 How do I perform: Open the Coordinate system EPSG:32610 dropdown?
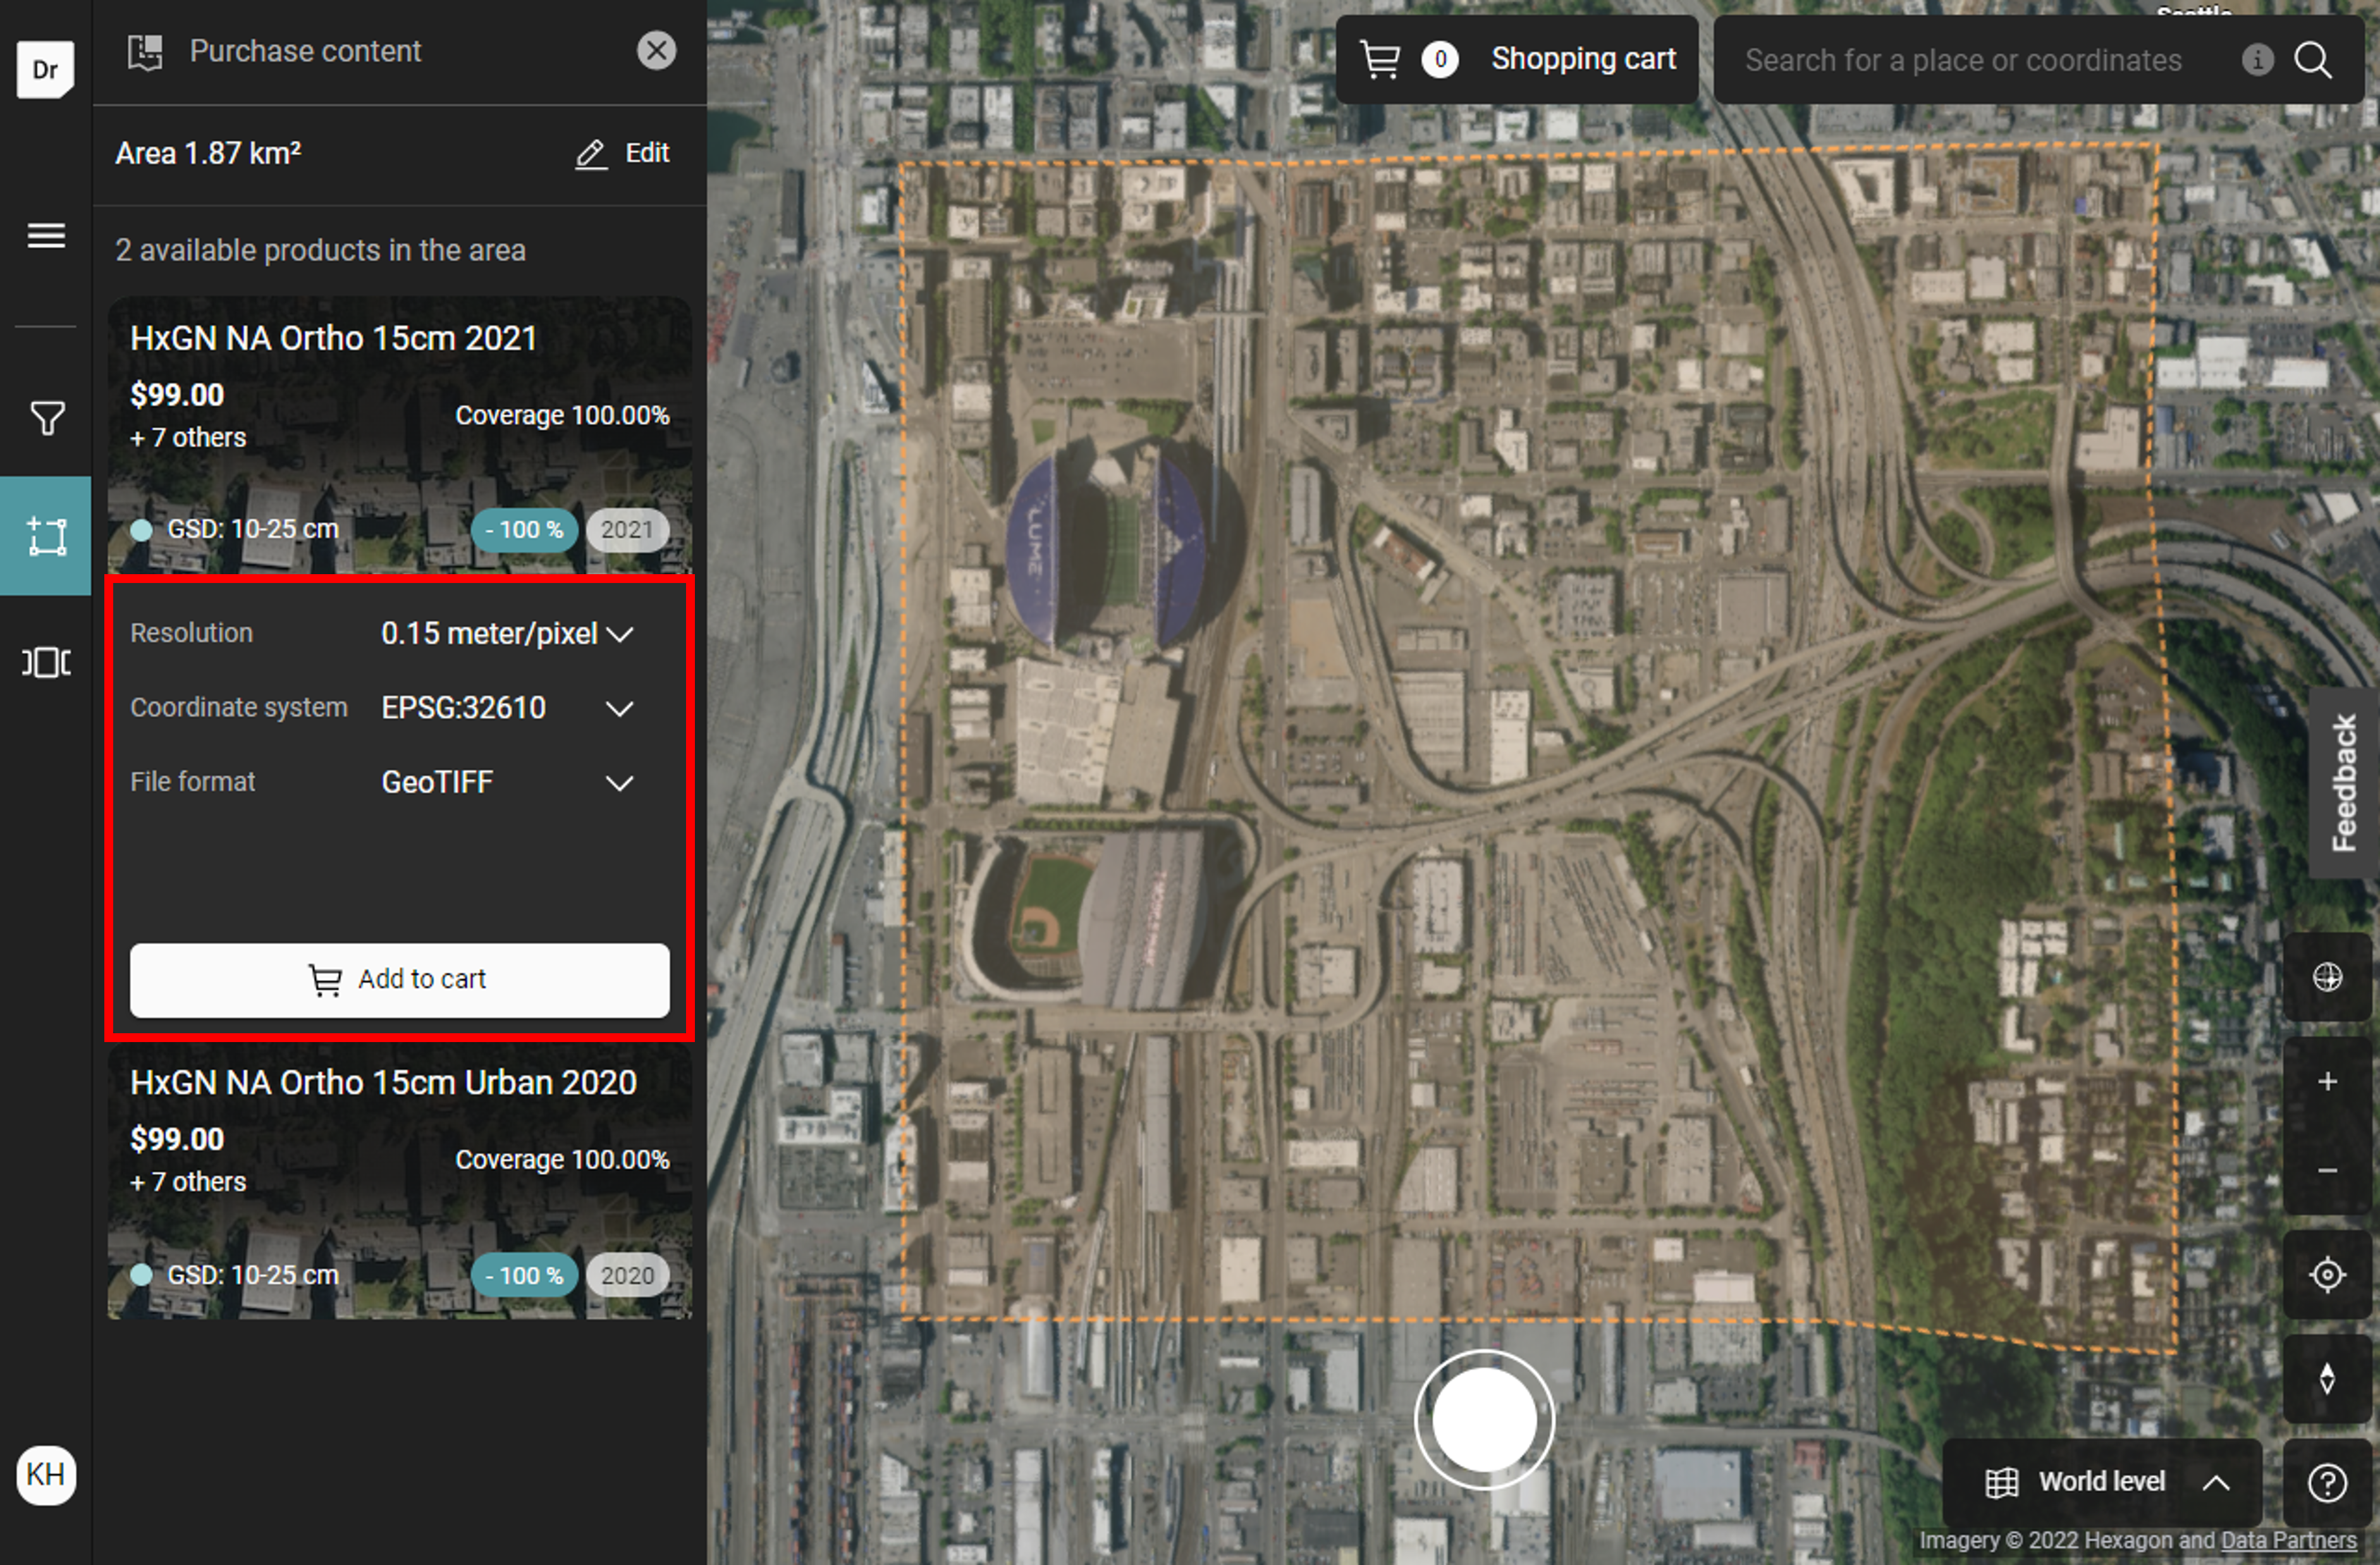507,709
